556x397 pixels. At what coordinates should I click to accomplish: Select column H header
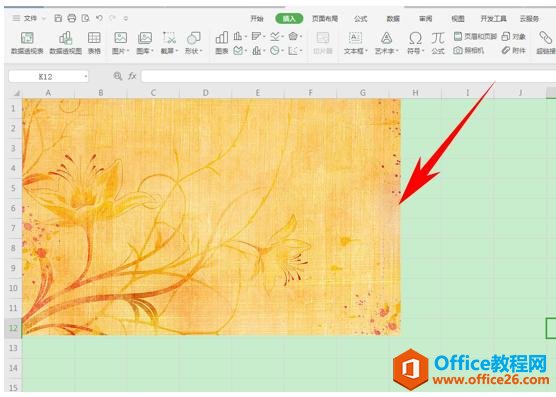click(415, 93)
